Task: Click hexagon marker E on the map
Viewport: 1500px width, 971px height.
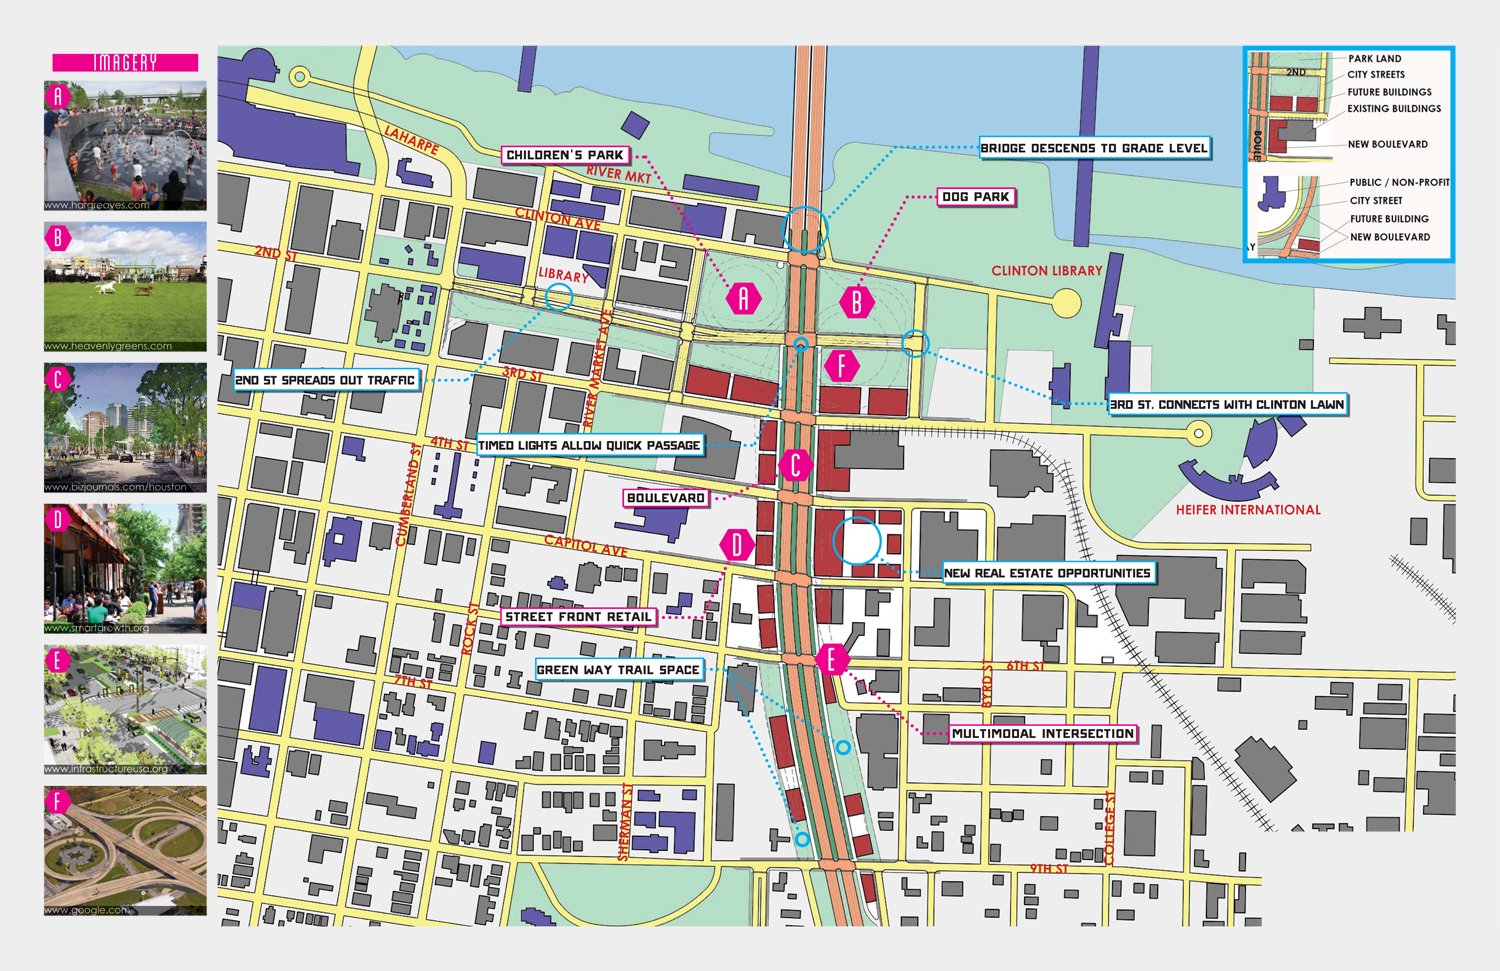Action: (832, 659)
